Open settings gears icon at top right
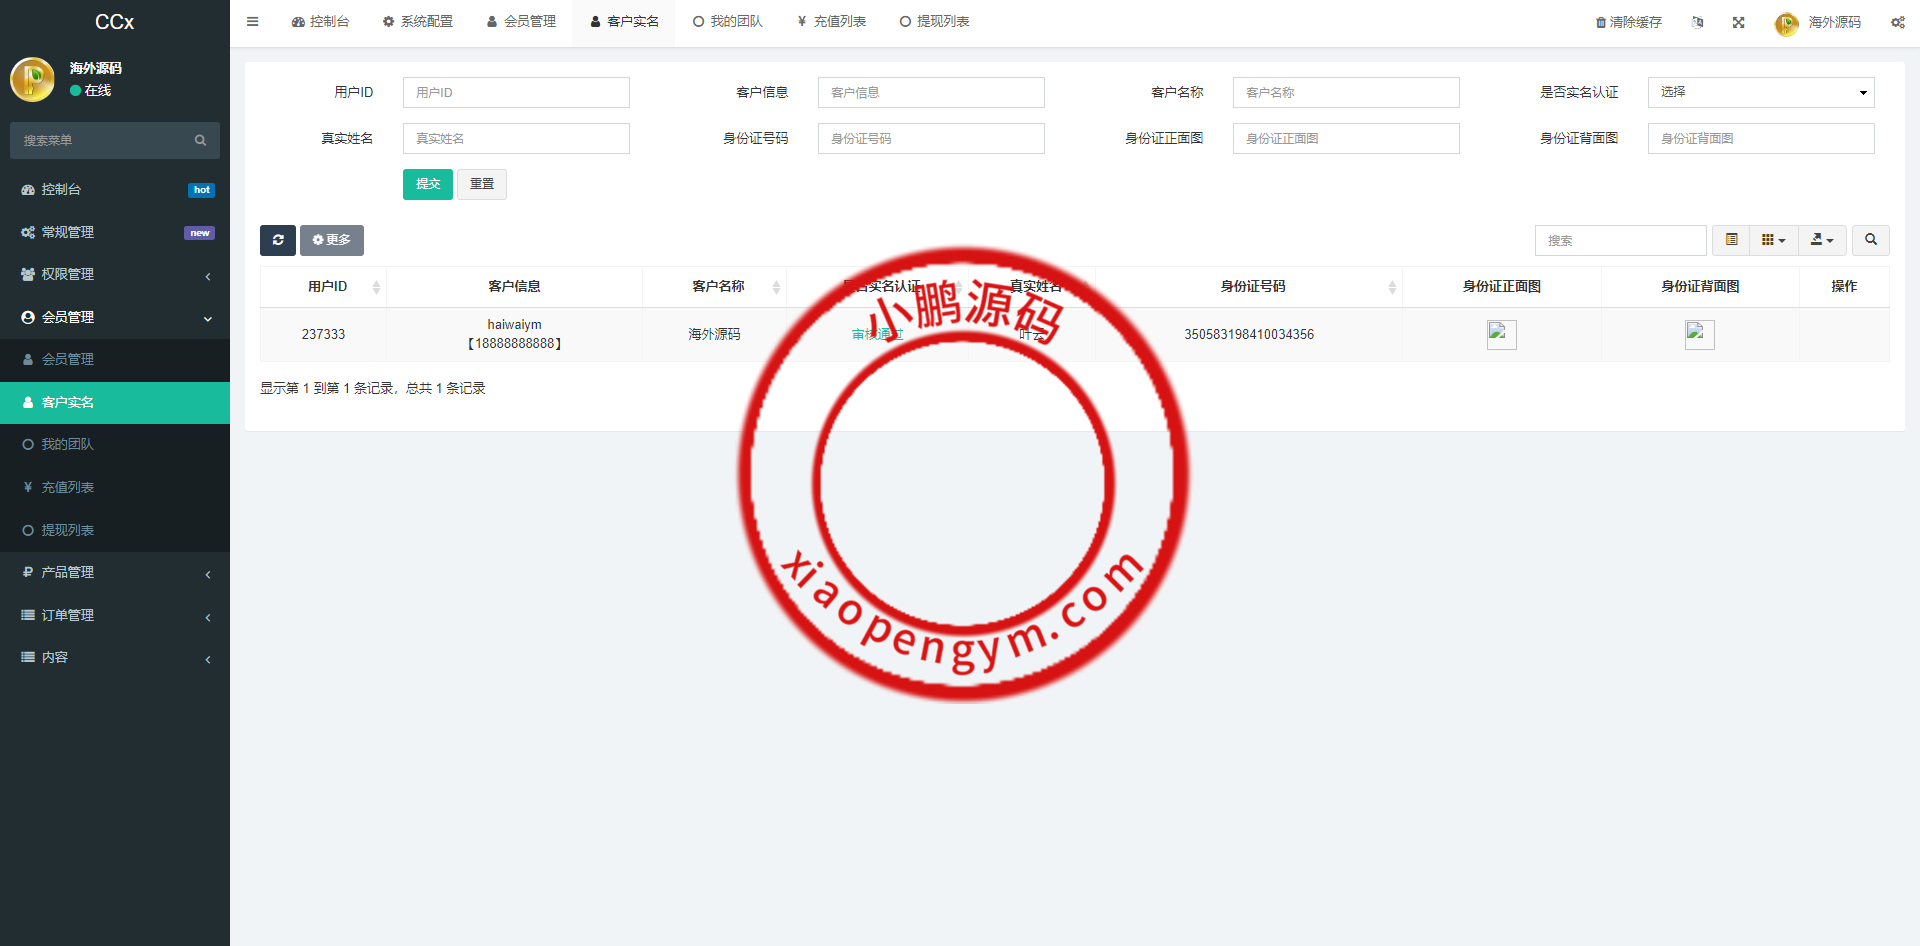Viewport: 1920px width, 946px height. pos(1897,22)
